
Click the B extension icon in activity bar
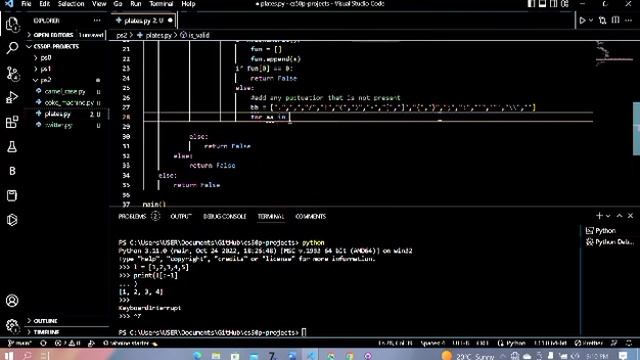(12, 171)
